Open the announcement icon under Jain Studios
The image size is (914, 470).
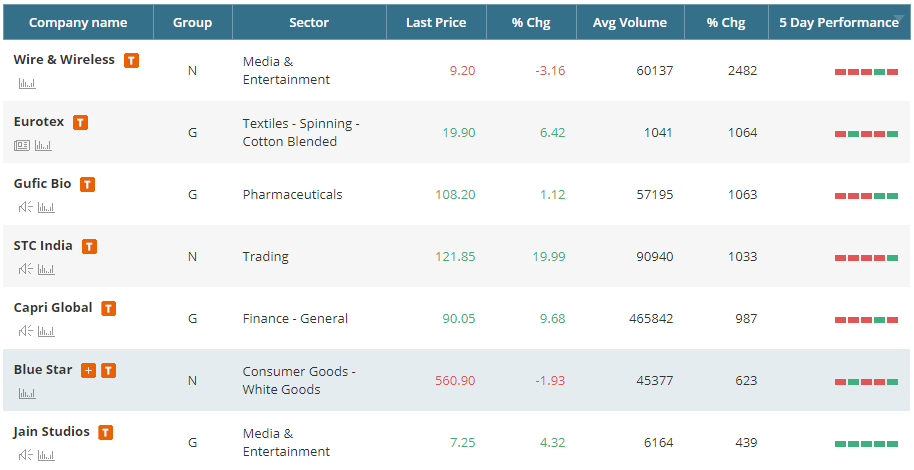pos(25,455)
